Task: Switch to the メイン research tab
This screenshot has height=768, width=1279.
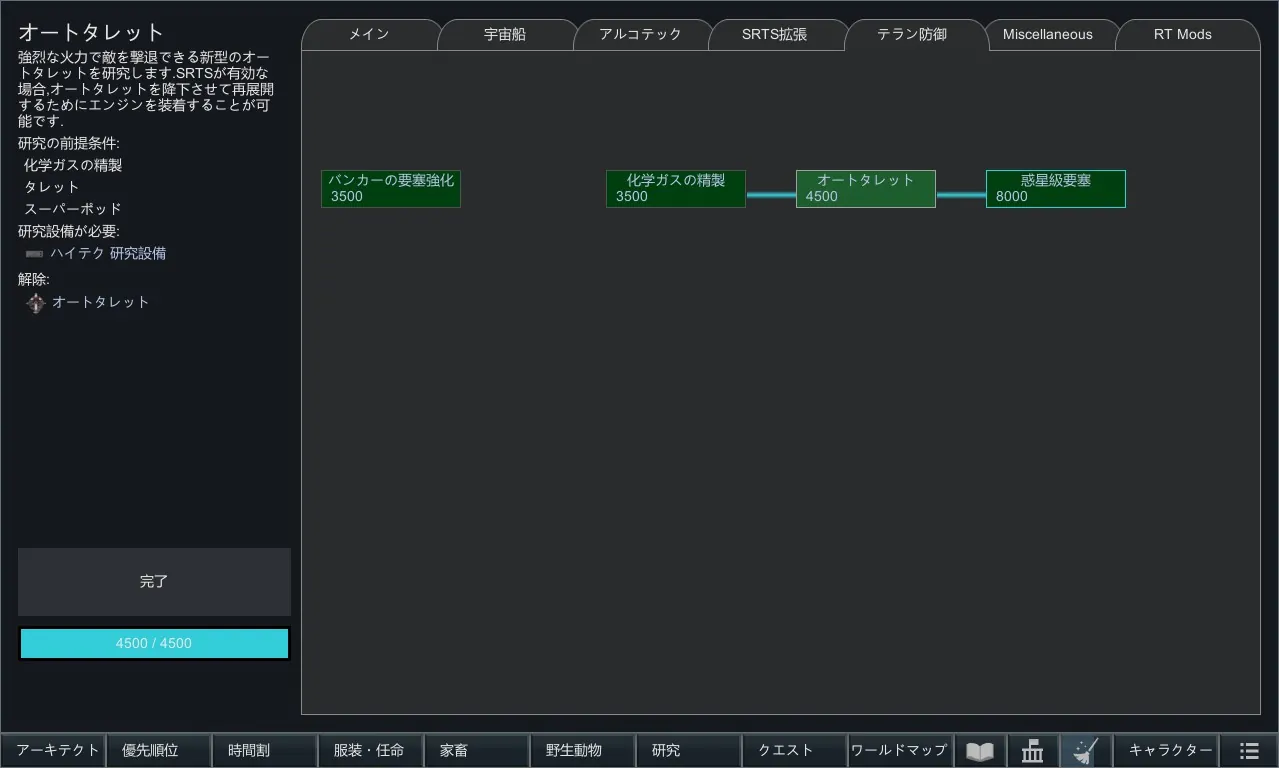Action: click(x=369, y=34)
